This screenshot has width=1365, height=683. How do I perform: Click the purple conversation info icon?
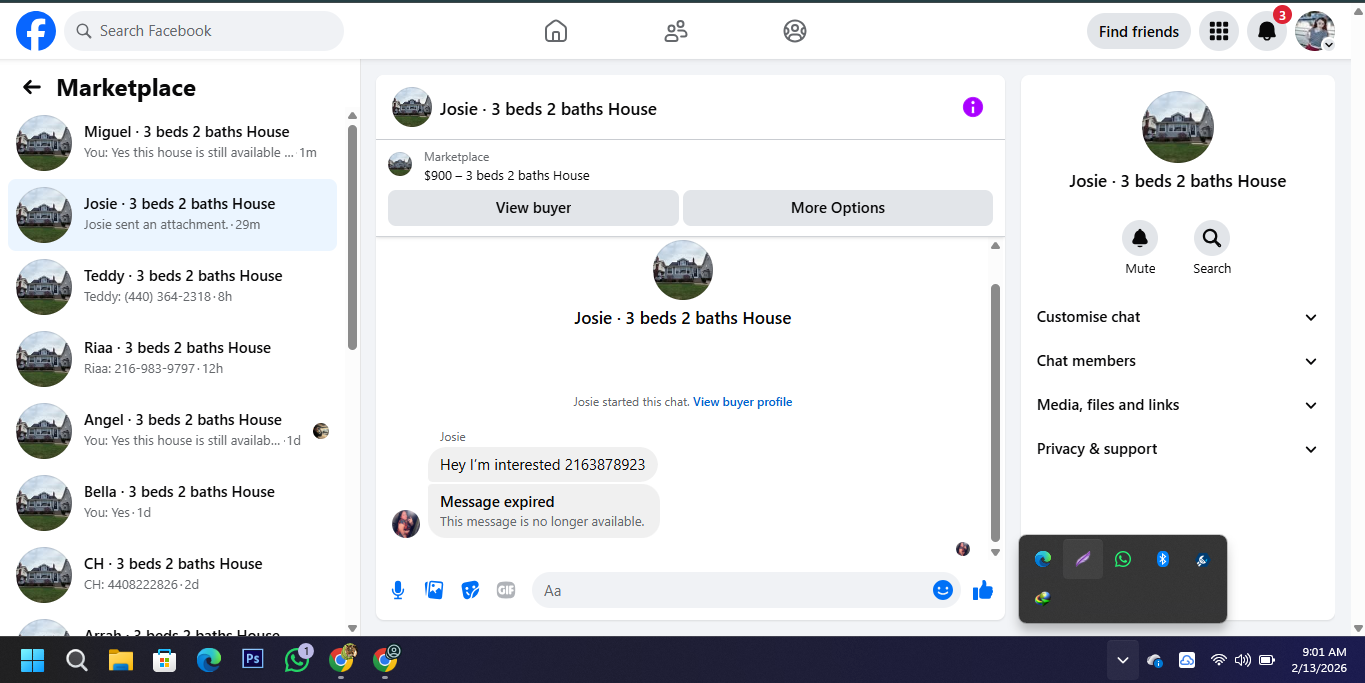973,107
